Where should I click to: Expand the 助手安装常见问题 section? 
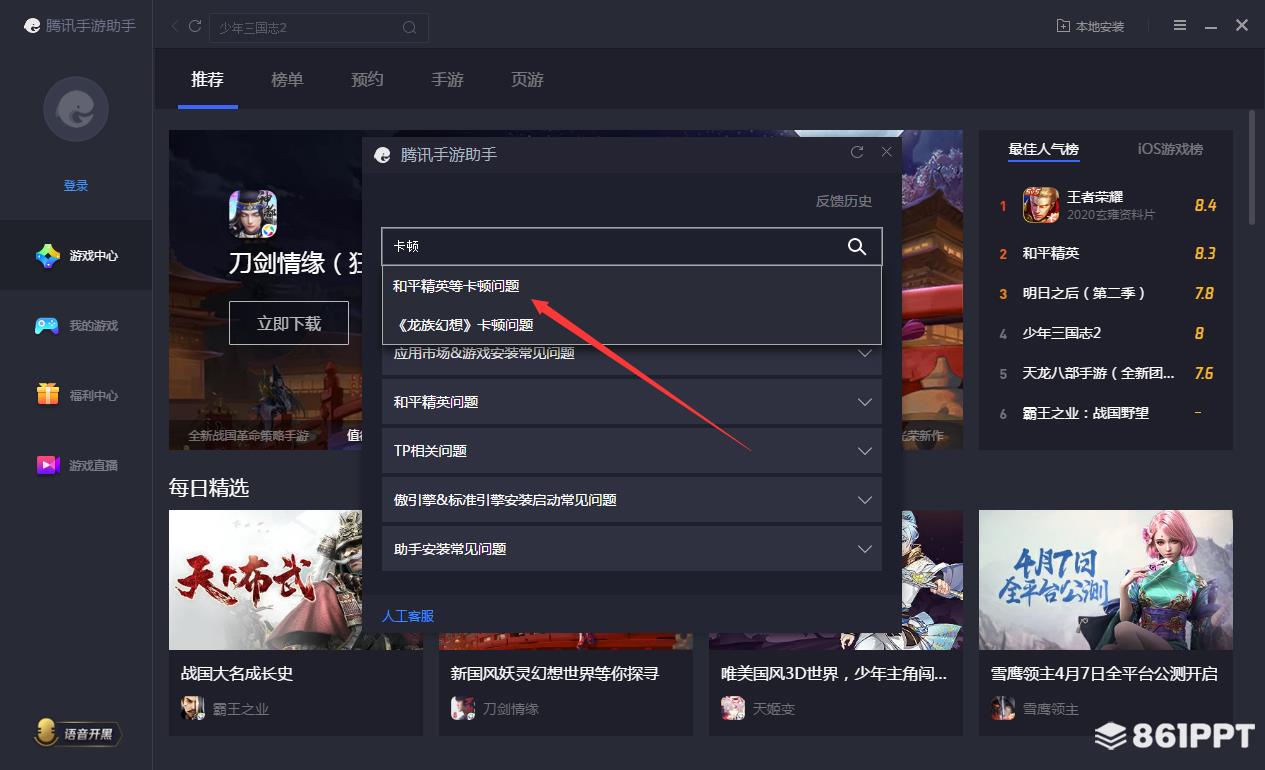coord(632,549)
